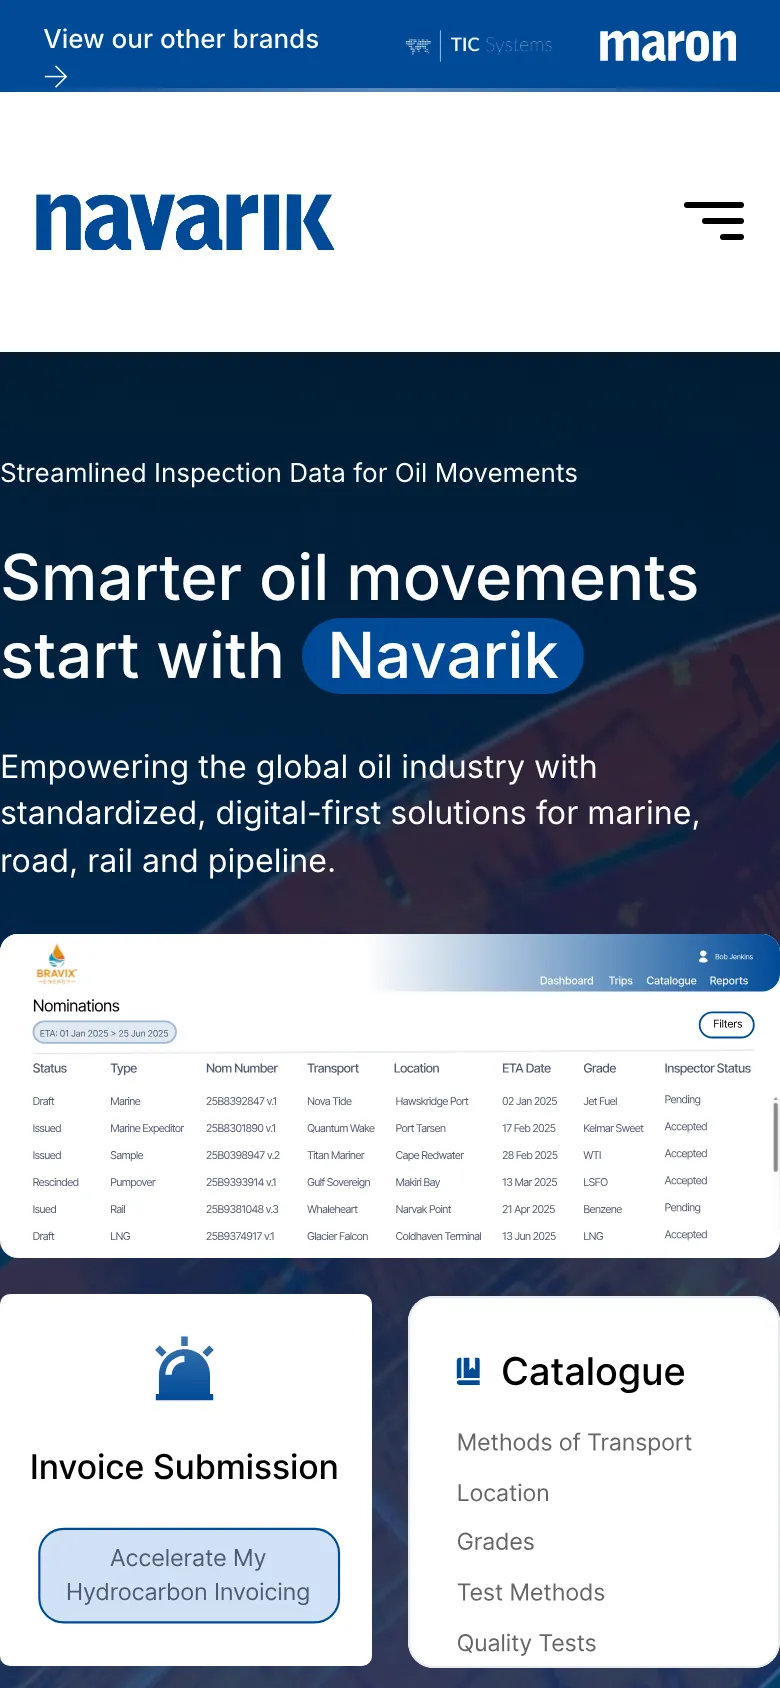Screen dimensions: 780x1688
Task: Click the highlighted Navarik word in headline
Action: click(443, 656)
